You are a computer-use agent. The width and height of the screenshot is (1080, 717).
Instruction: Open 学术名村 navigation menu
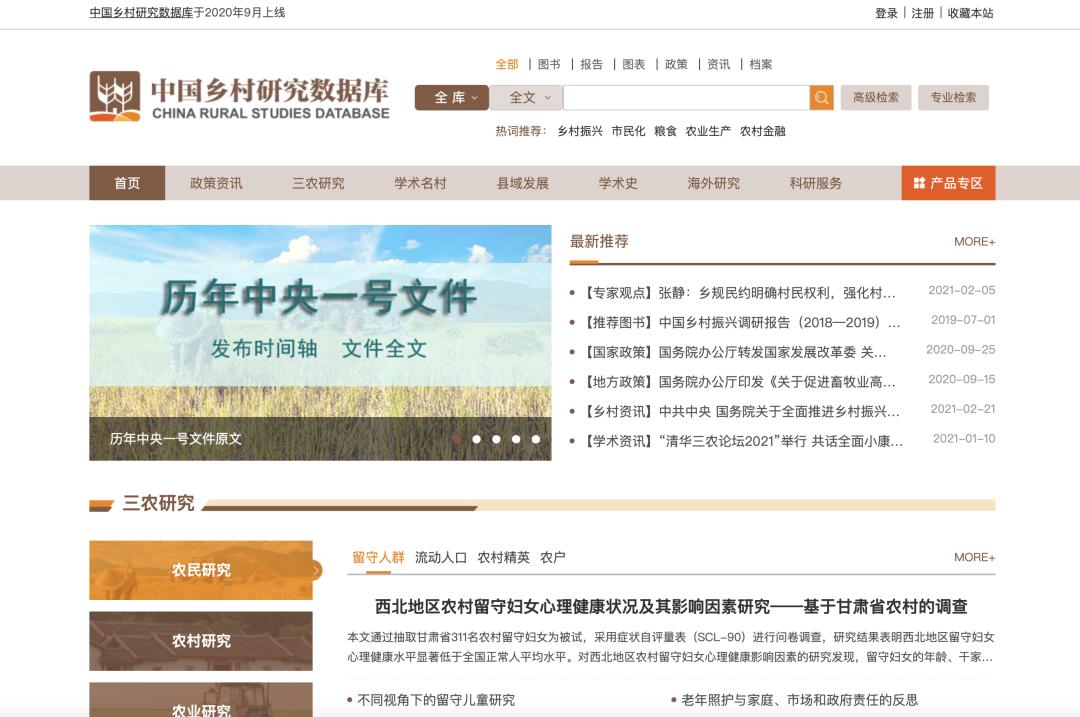[420, 183]
